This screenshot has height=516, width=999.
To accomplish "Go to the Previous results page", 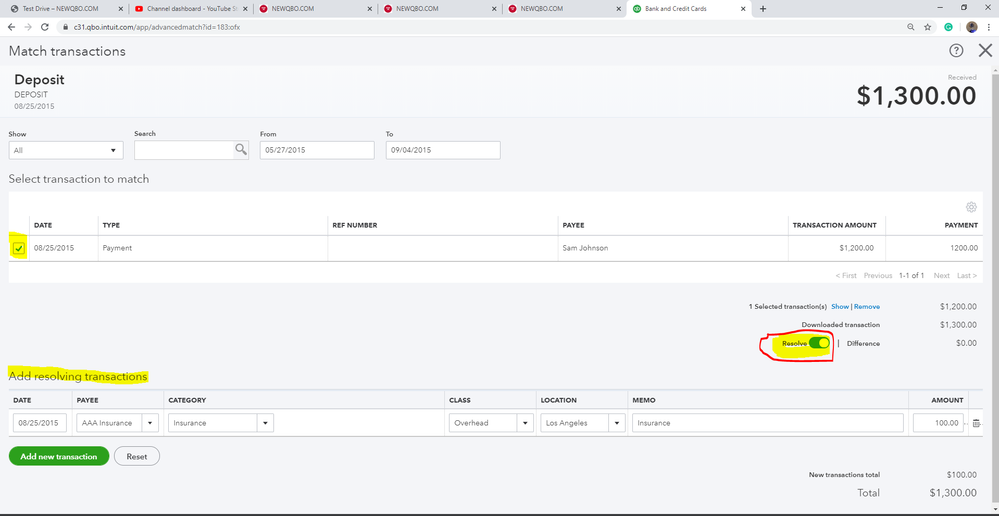I will click(x=877, y=276).
